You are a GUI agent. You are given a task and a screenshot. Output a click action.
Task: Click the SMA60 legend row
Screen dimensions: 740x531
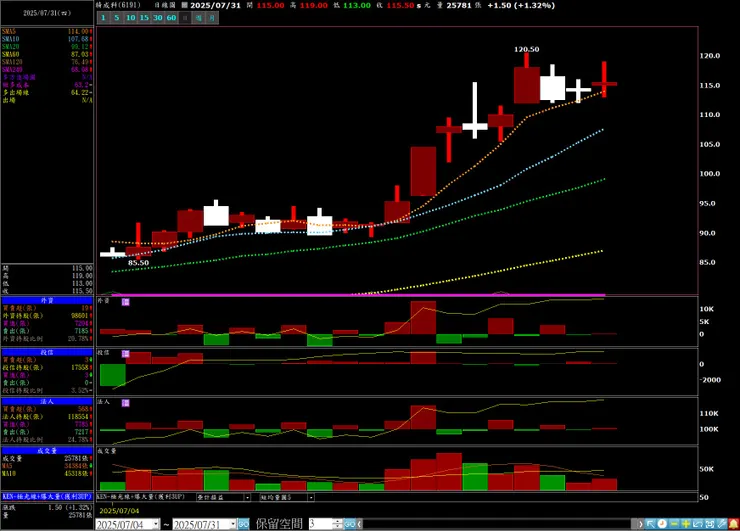point(47,54)
